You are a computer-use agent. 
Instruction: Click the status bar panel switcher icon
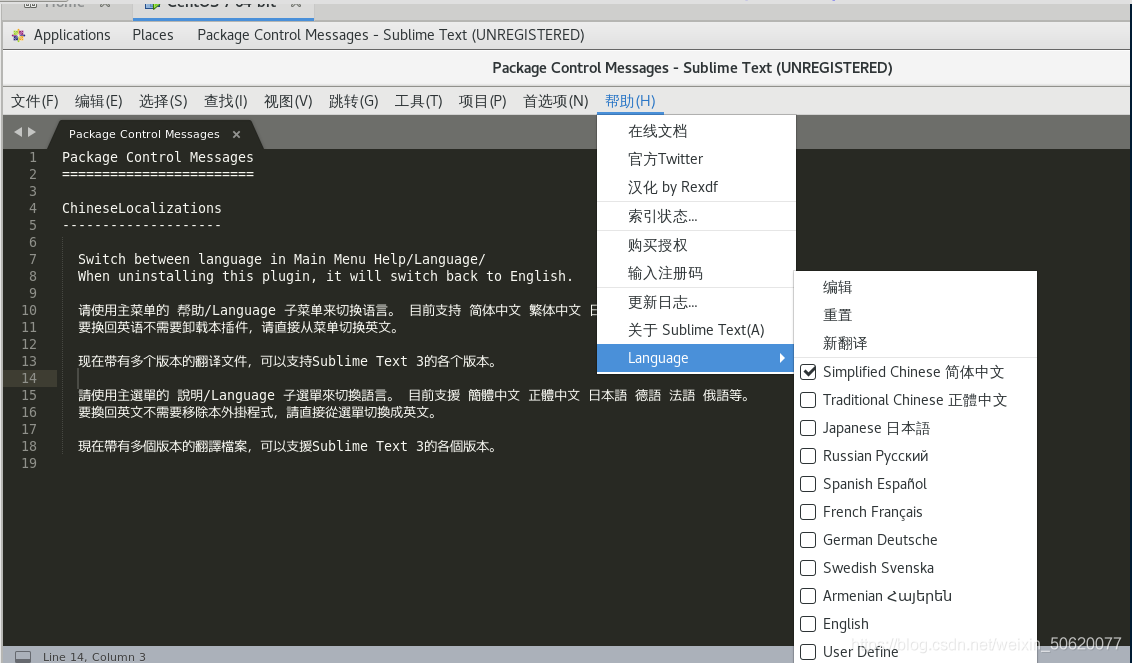(x=23, y=656)
